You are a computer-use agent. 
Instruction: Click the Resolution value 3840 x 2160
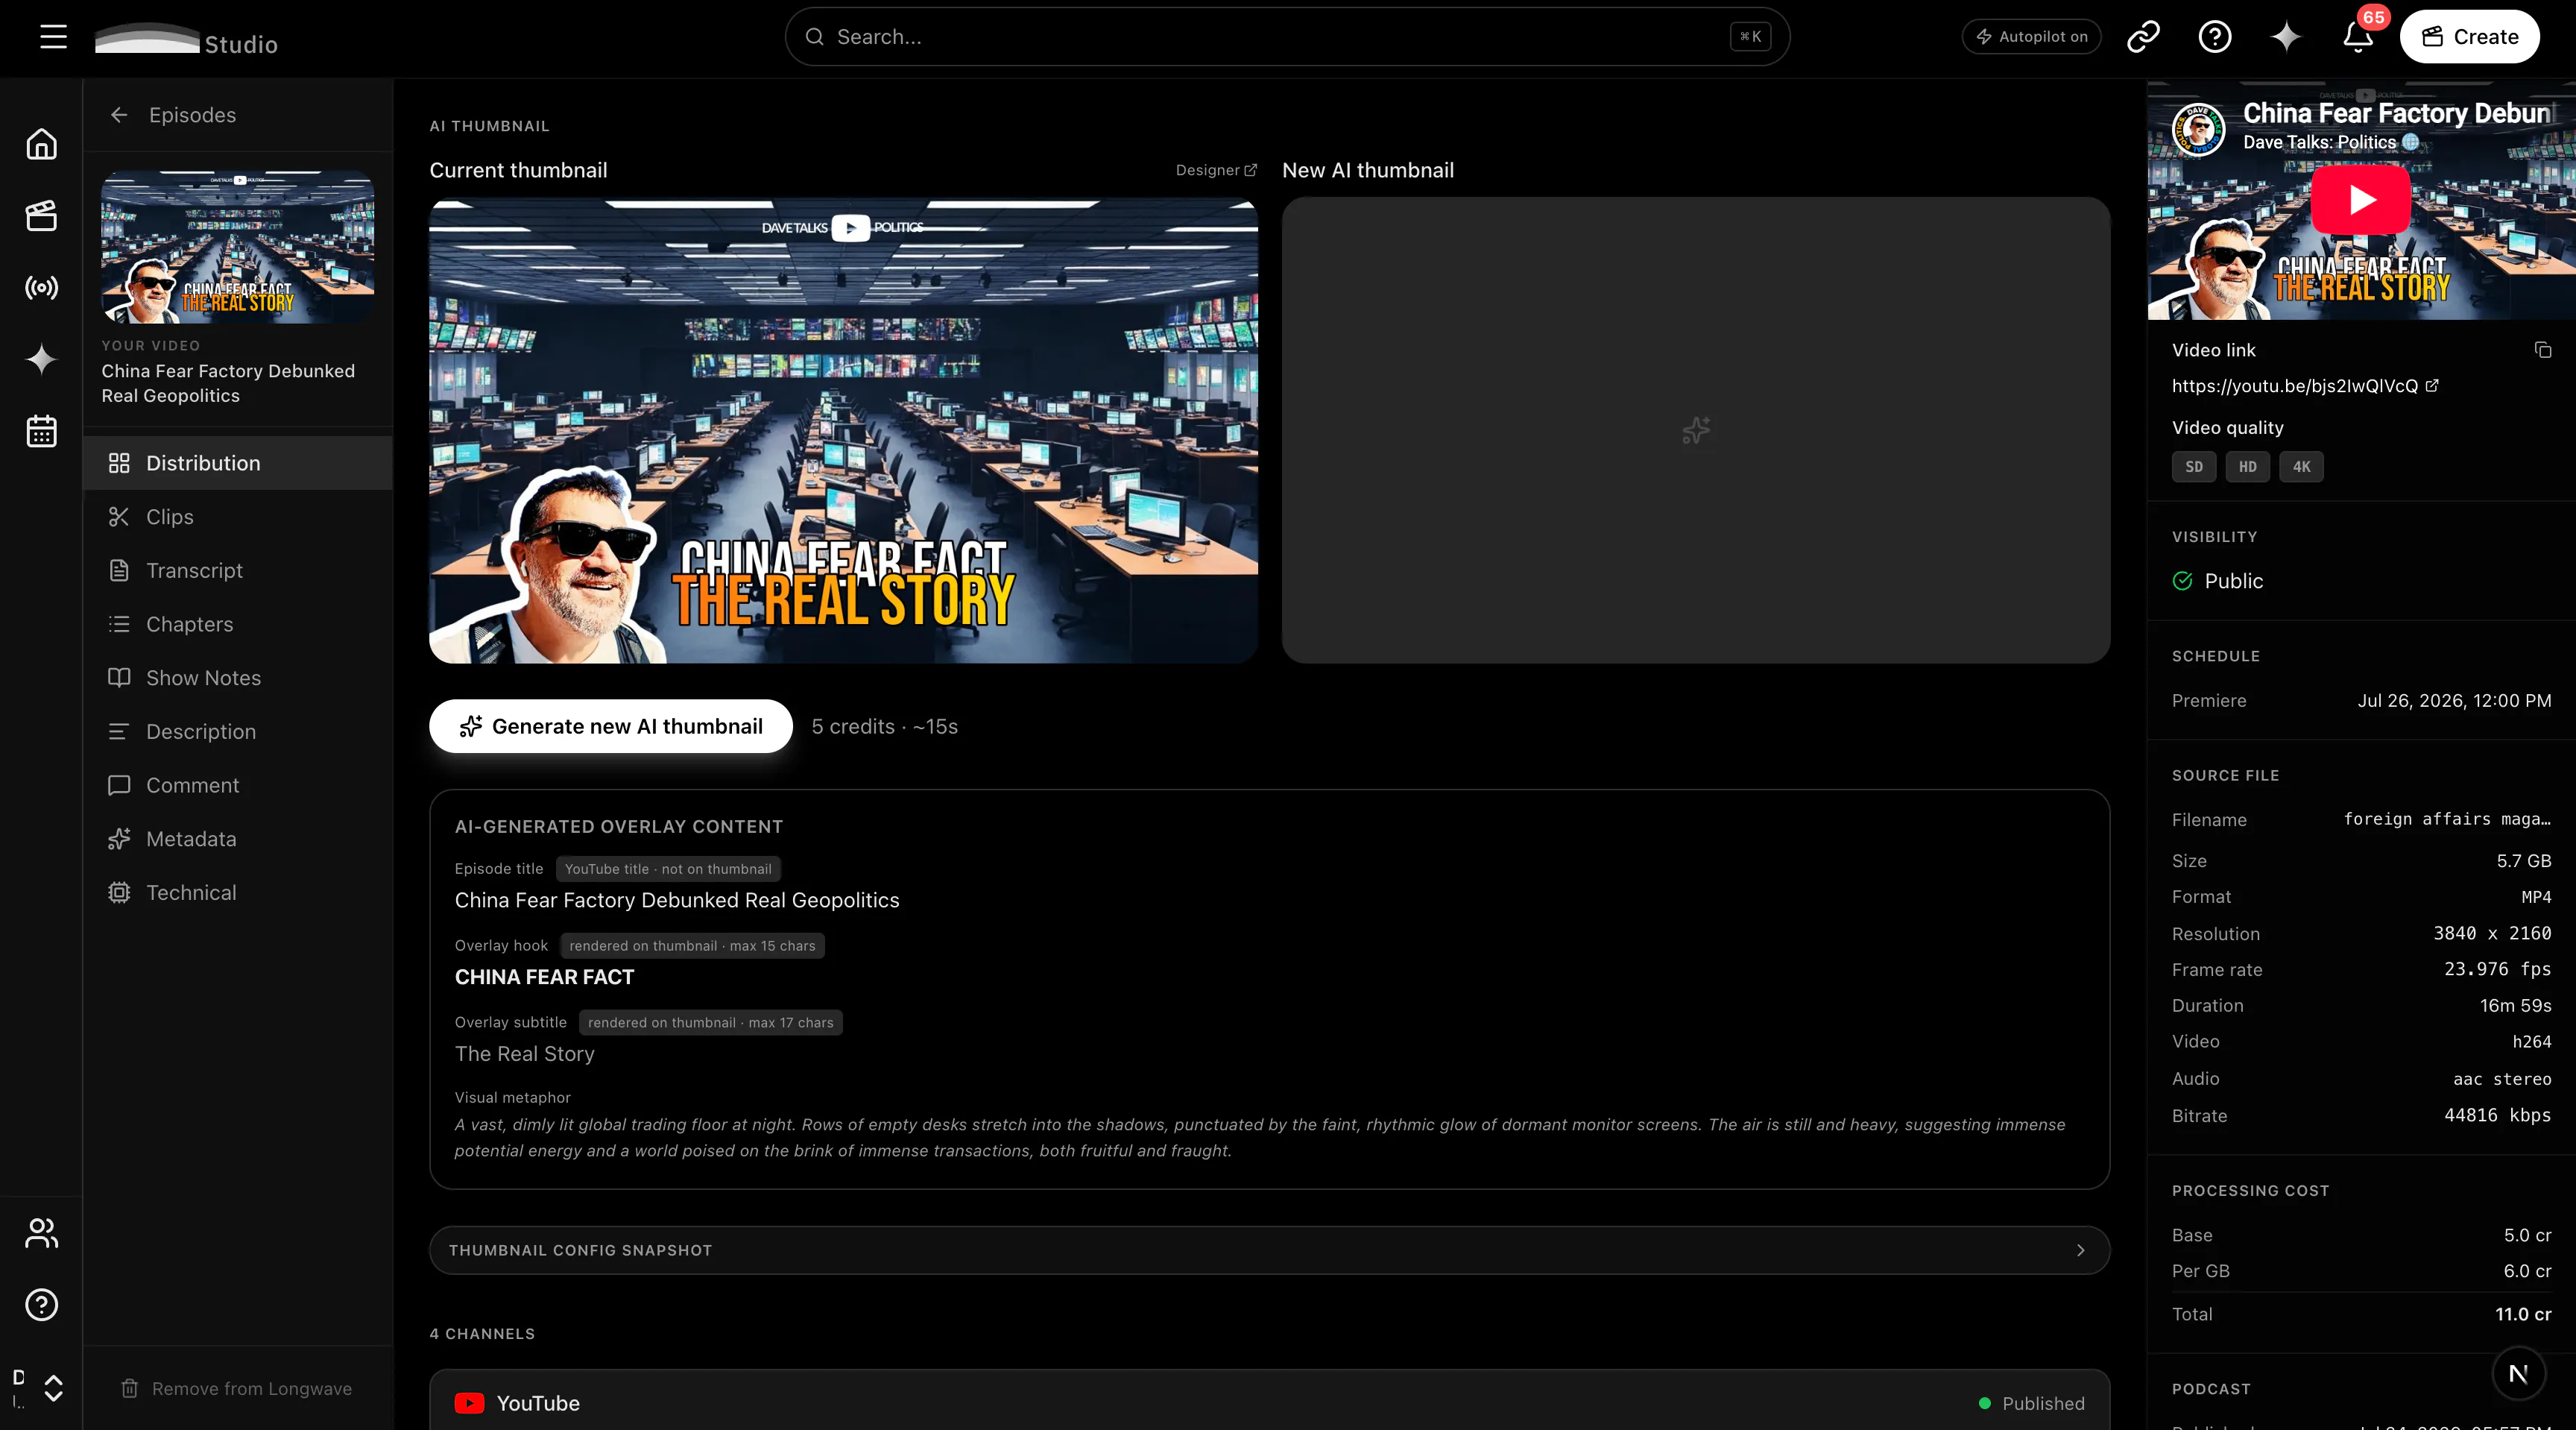click(2492, 933)
